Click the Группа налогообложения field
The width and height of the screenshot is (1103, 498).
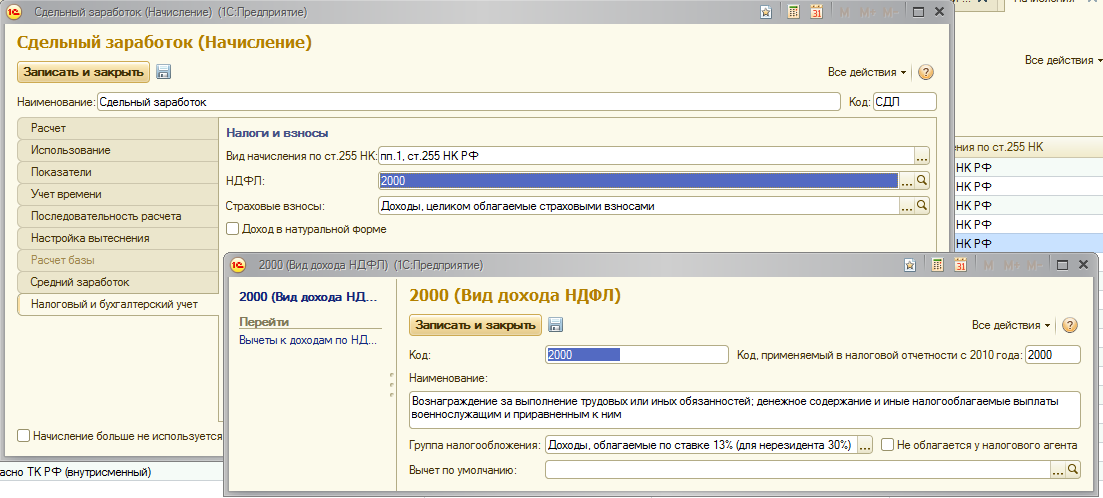pyautogui.click(x=701, y=445)
